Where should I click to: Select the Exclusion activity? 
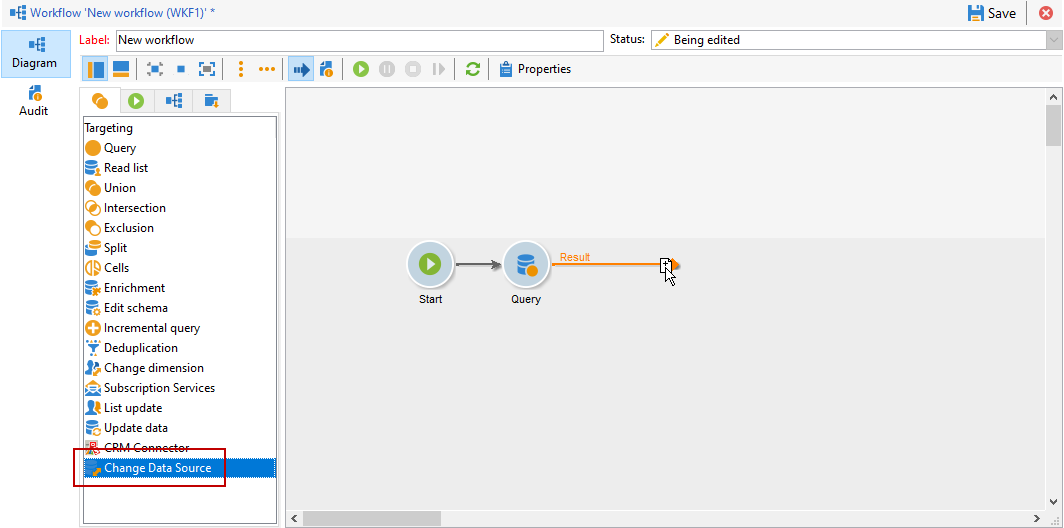180,228
